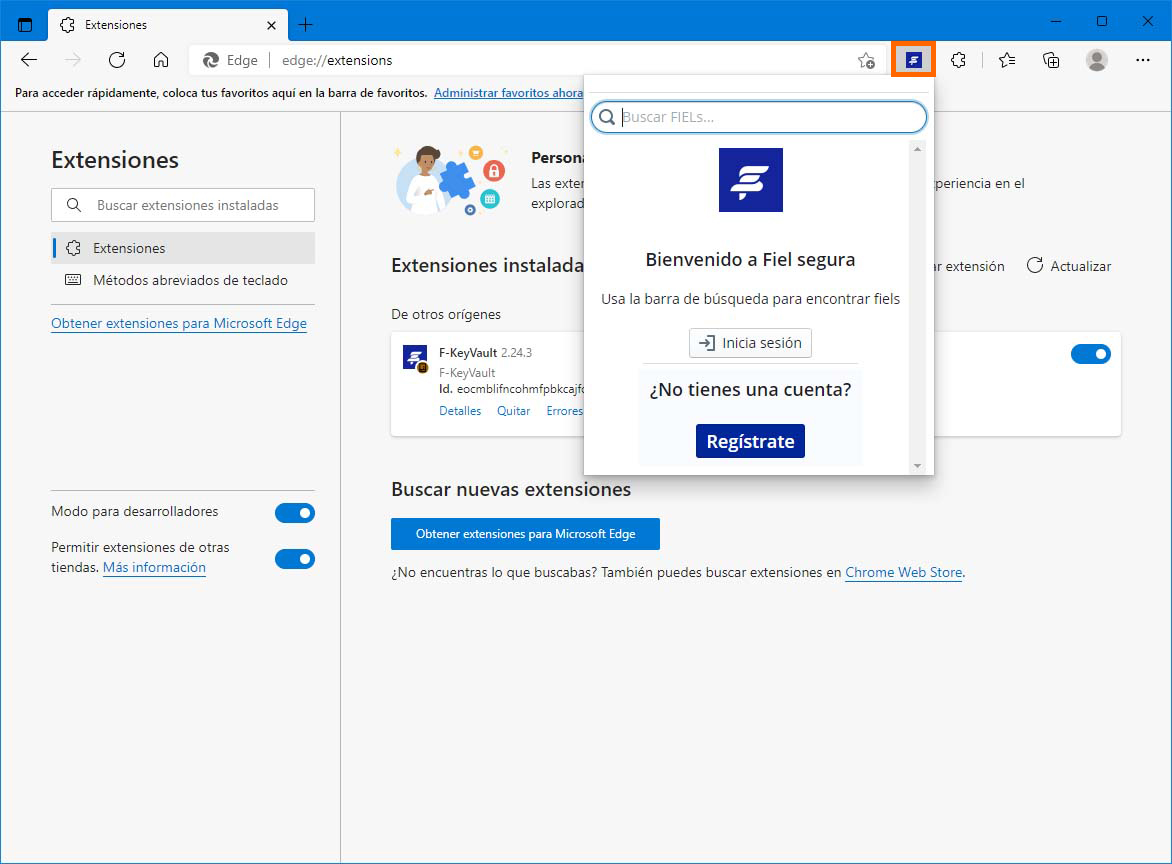
Task: Click the popup scrollbar down arrow
Action: point(917,466)
